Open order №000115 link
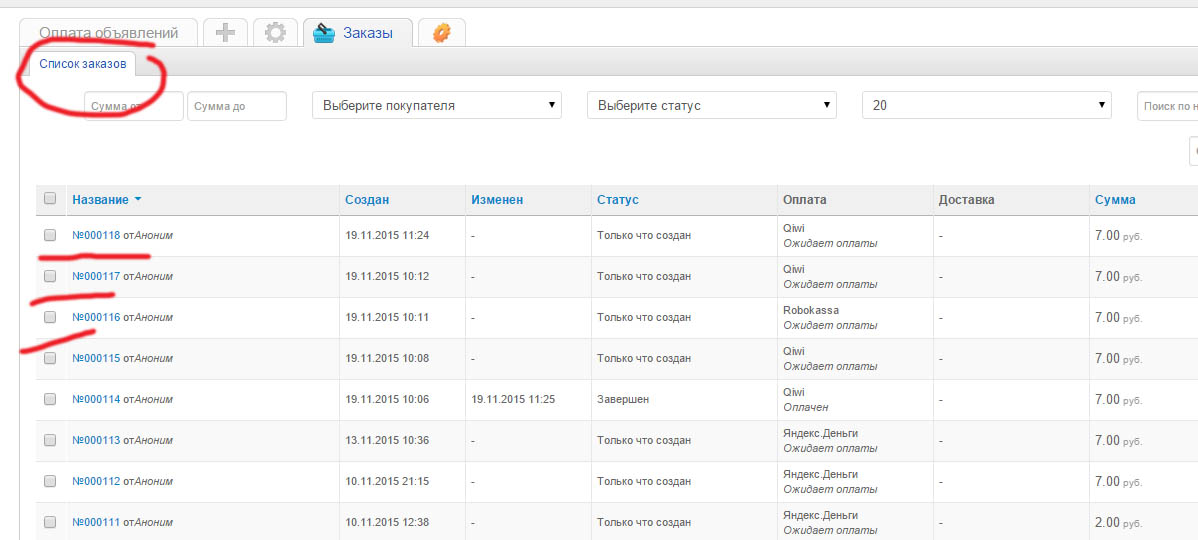1198x540 pixels. tap(96, 358)
